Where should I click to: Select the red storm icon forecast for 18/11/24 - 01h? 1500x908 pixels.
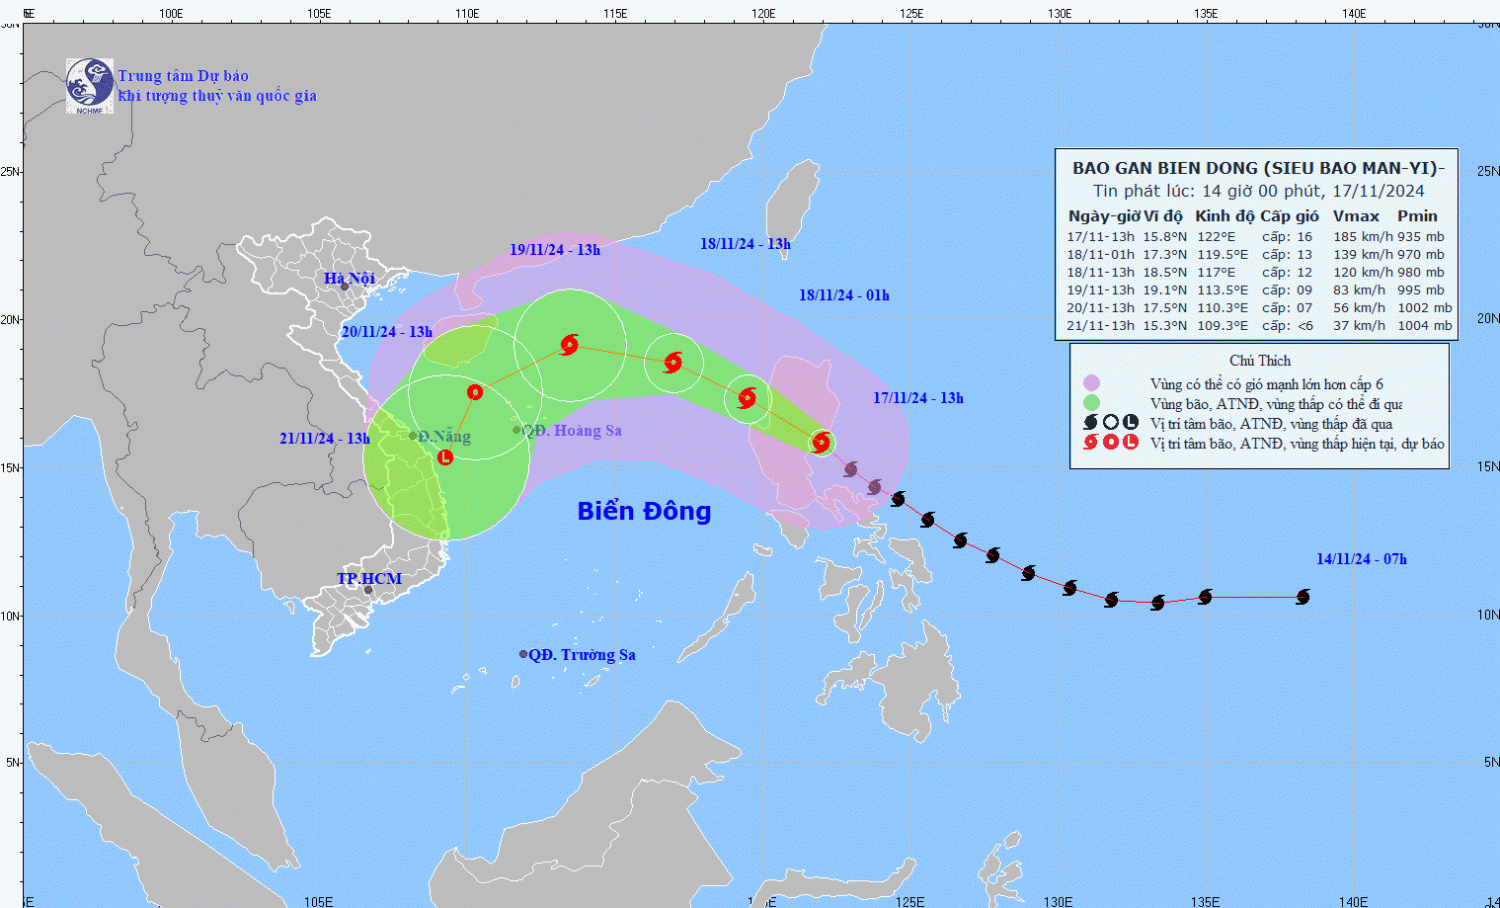pyautogui.click(x=747, y=398)
